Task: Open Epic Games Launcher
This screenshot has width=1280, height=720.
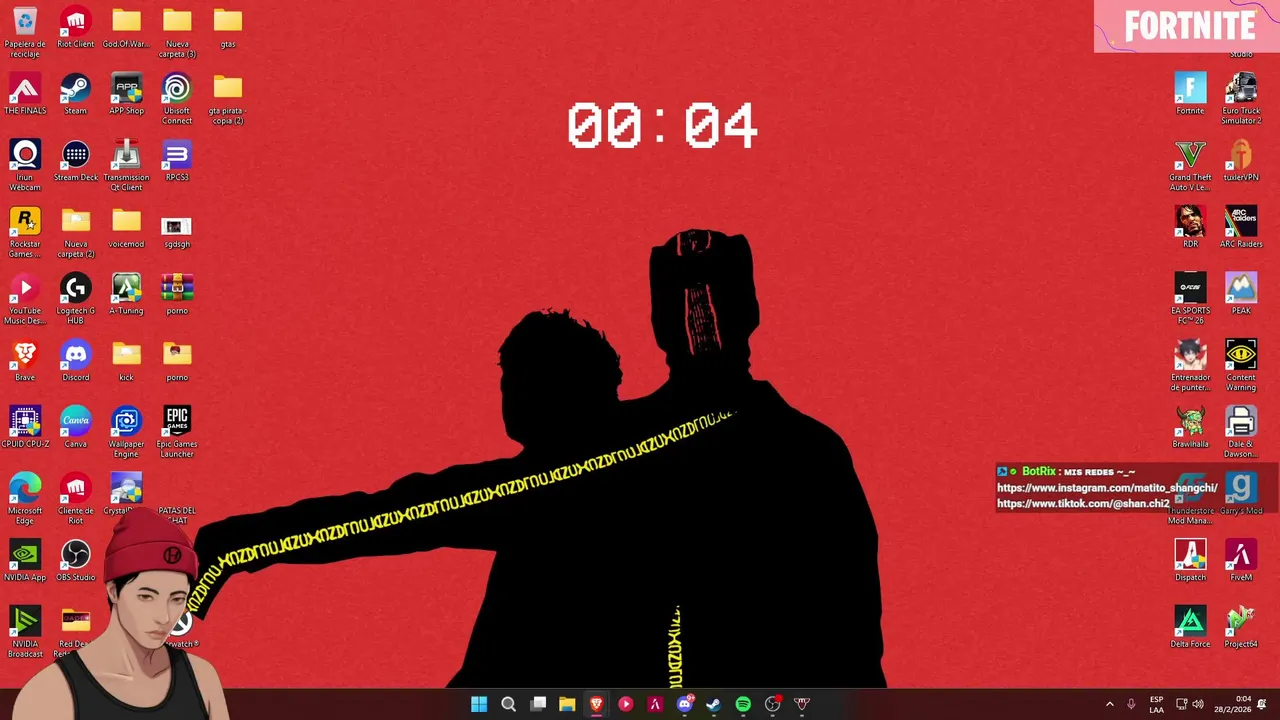Action: pyautogui.click(x=177, y=432)
